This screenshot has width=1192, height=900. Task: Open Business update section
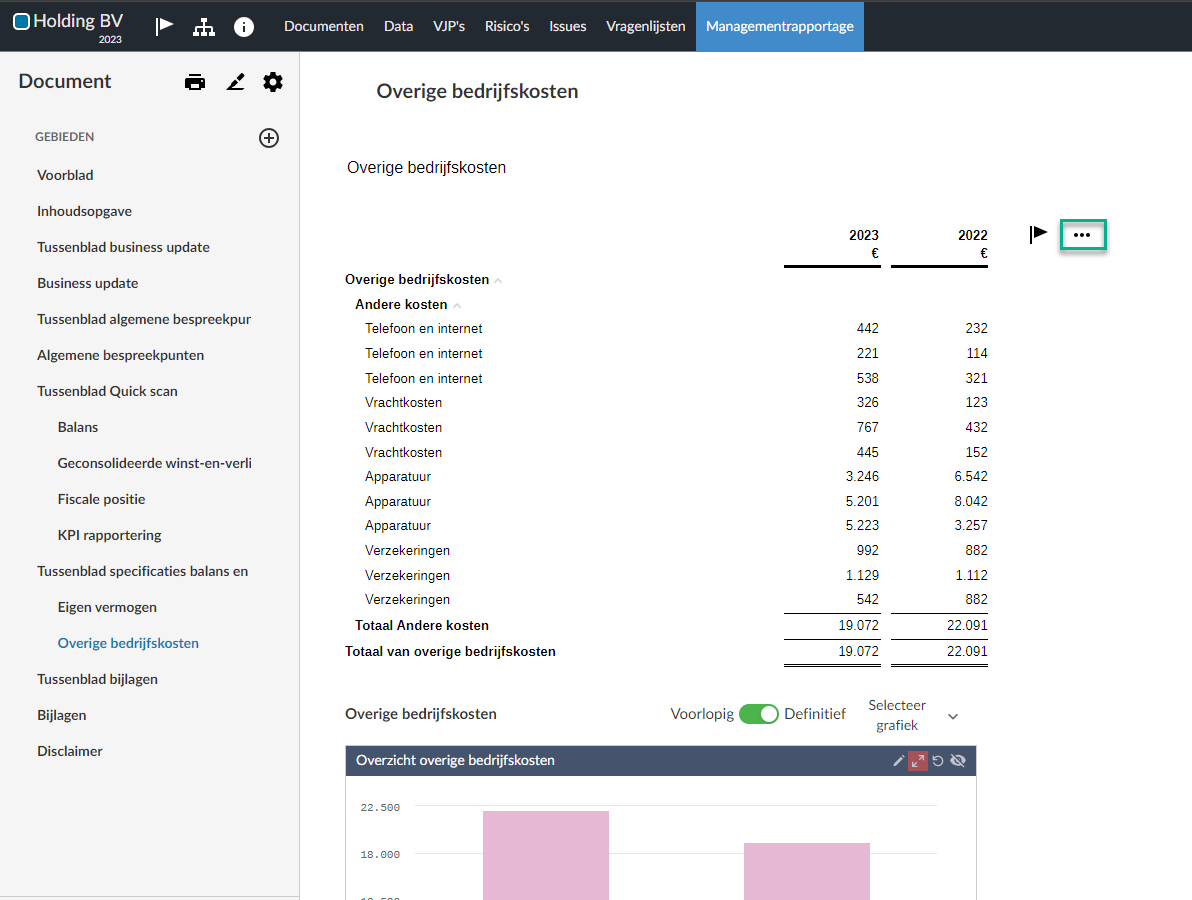[x=87, y=284]
